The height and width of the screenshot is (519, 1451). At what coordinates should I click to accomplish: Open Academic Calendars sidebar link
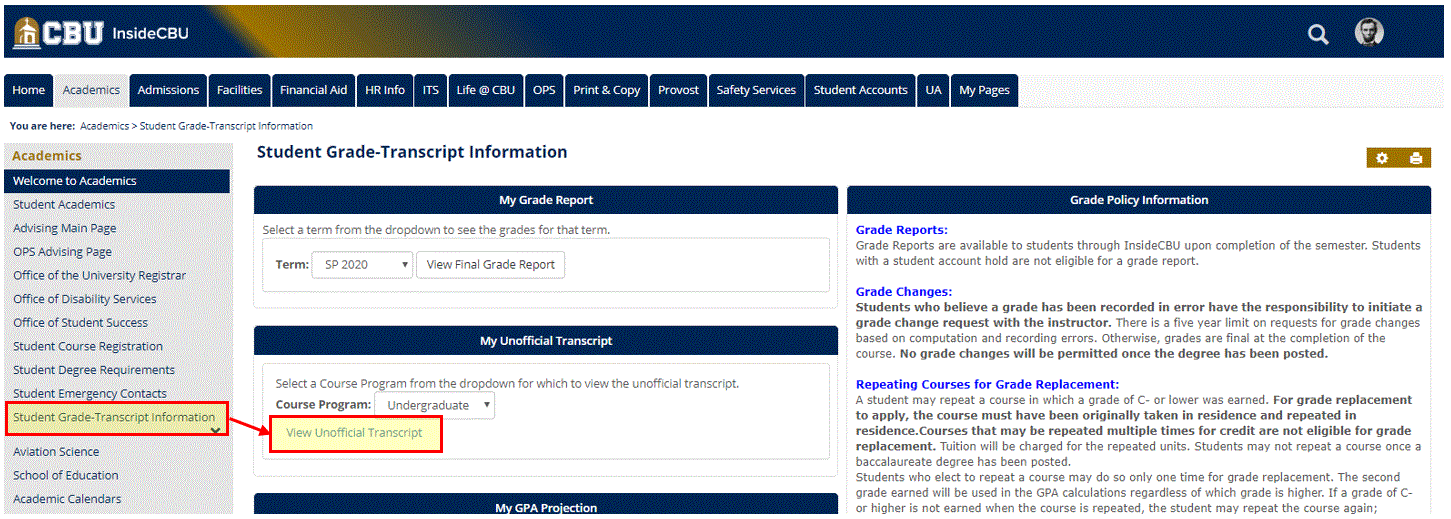(x=67, y=499)
